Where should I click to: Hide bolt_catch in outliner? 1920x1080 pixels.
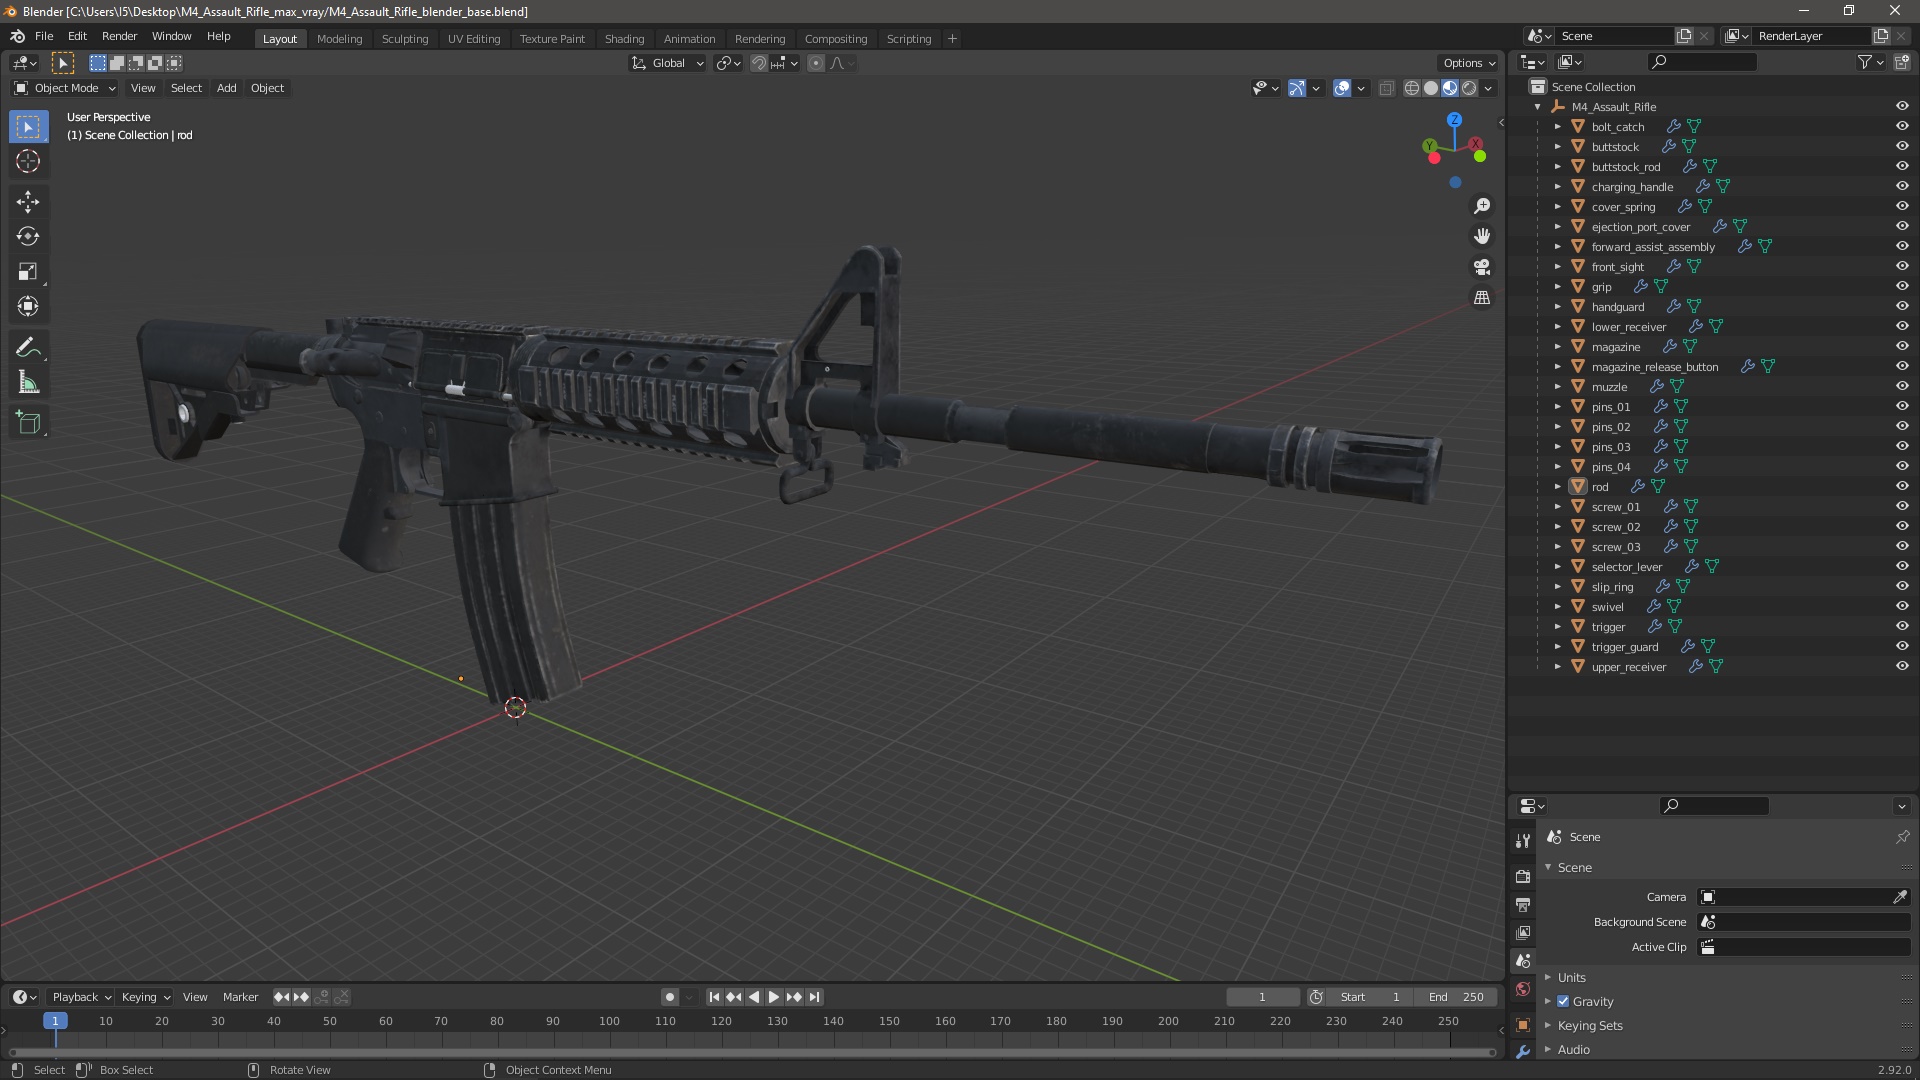pyautogui.click(x=1902, y=127)
